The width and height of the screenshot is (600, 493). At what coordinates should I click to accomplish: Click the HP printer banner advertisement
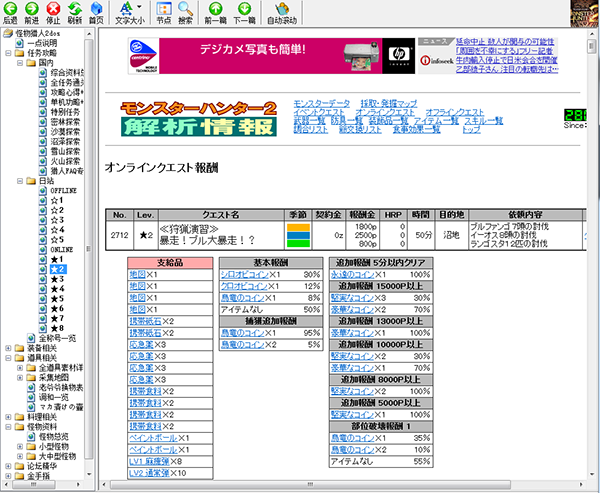271,56
